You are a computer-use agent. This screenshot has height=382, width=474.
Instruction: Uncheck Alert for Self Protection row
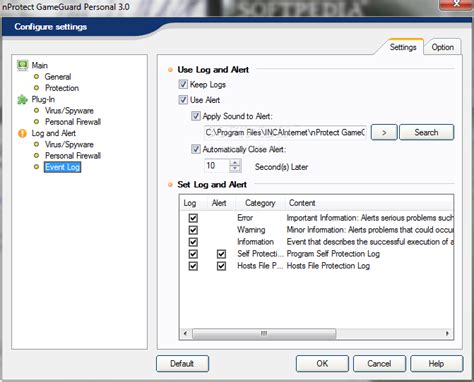pos(221,254)
